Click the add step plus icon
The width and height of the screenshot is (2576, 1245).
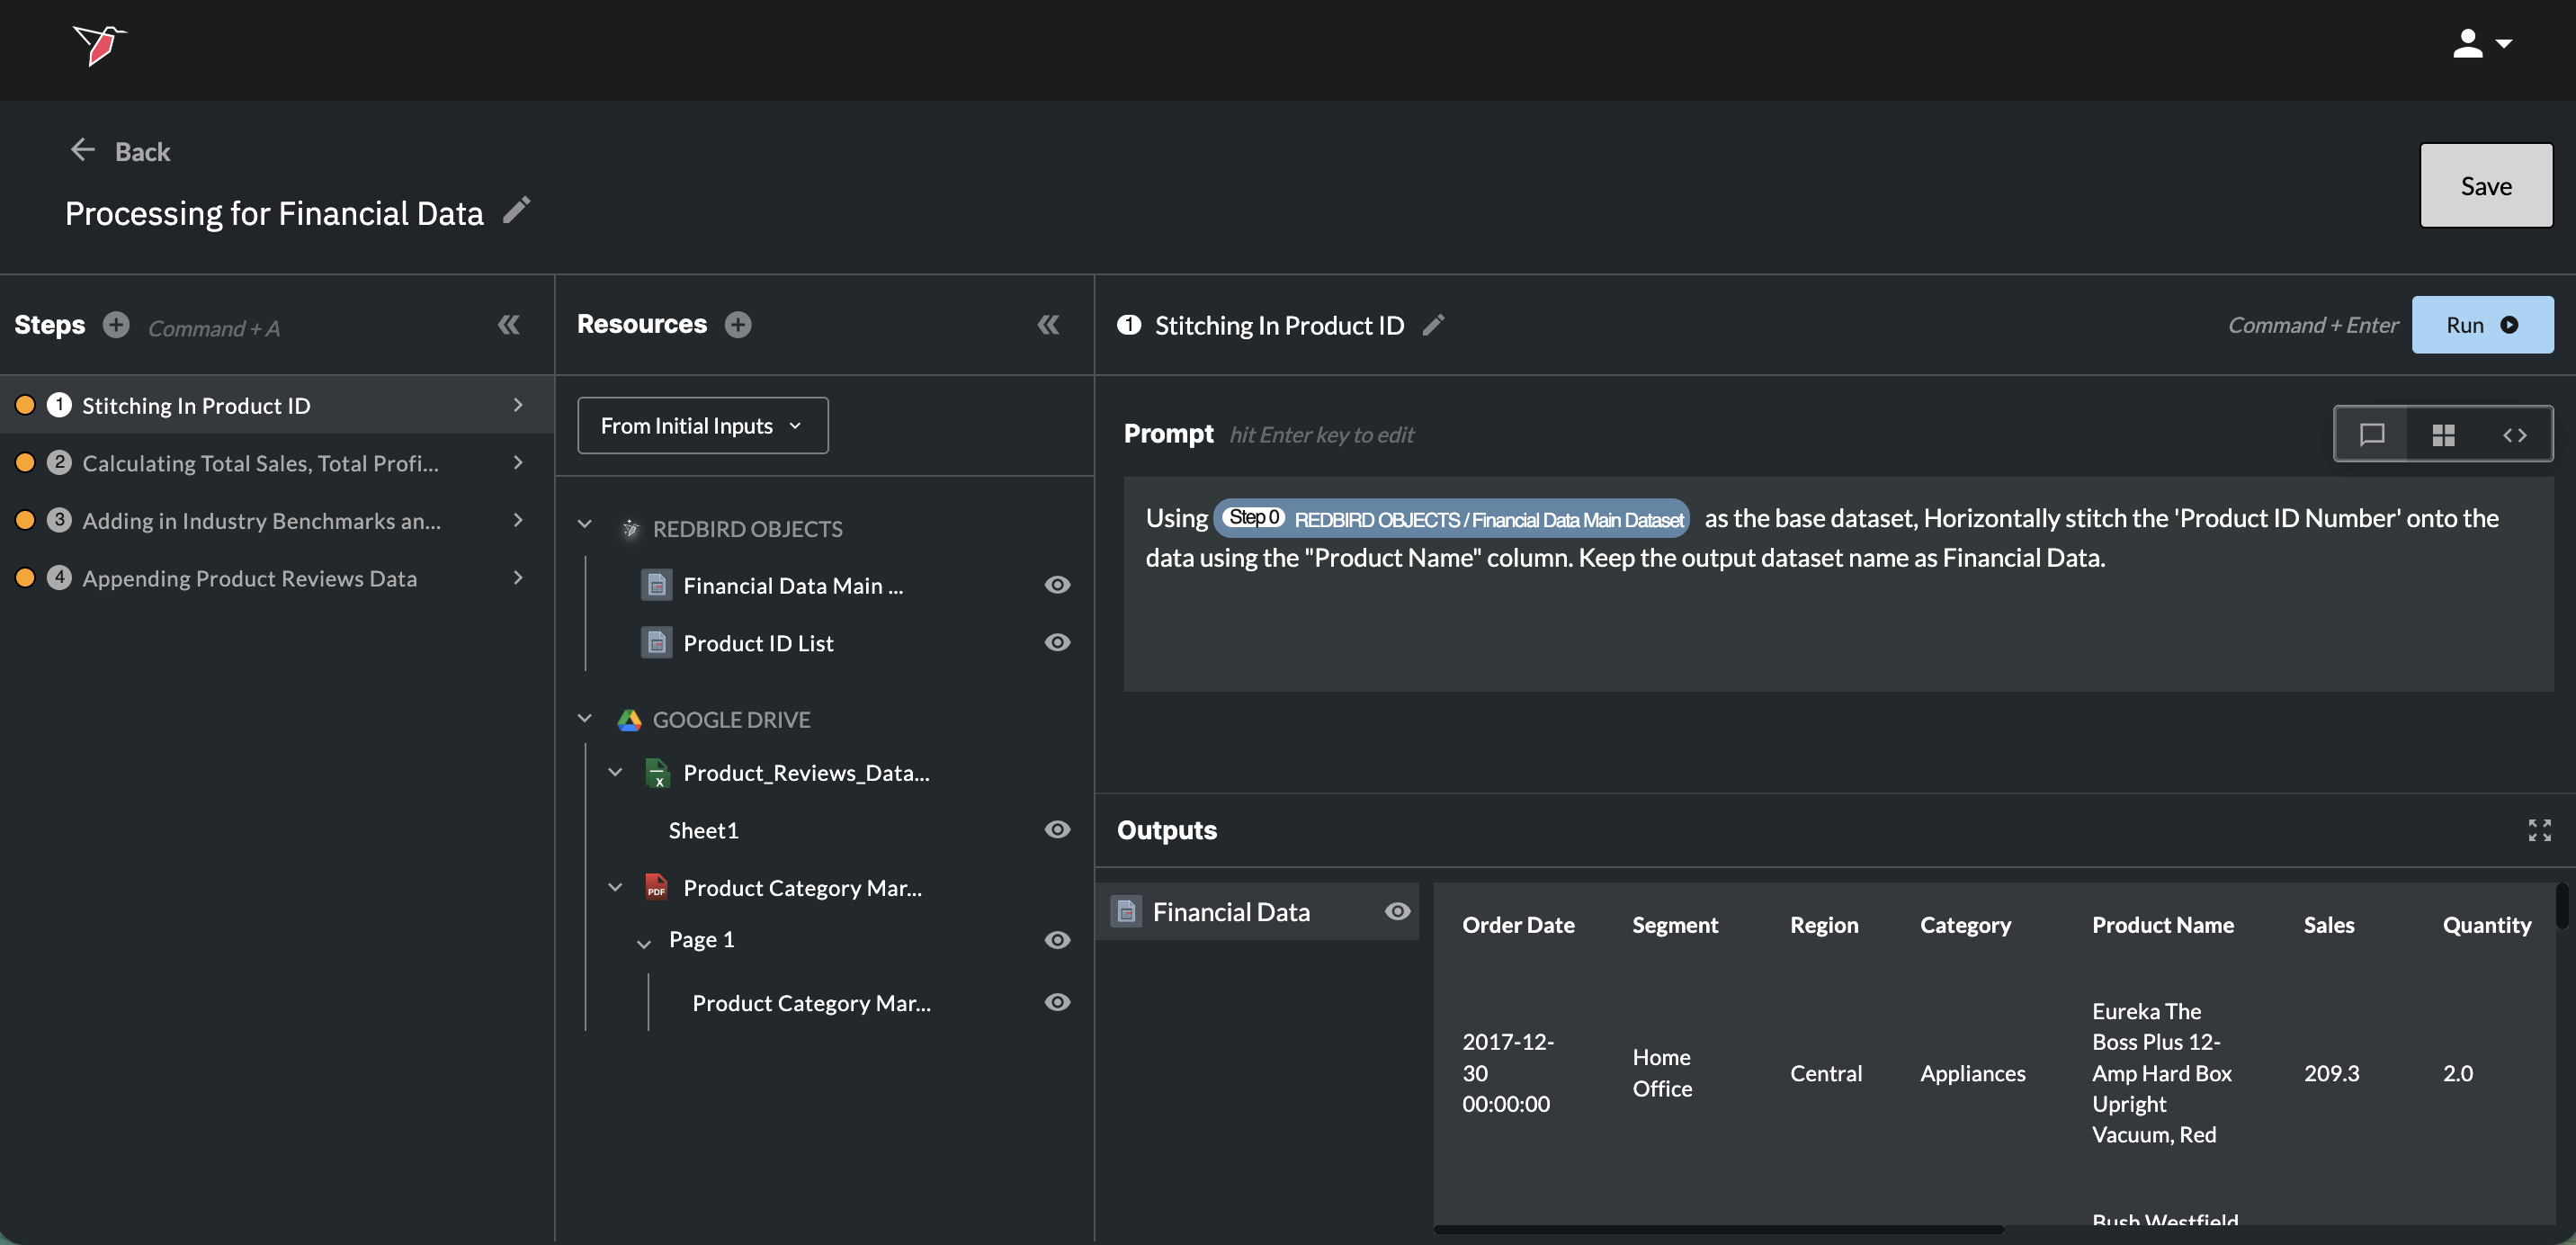(x=116, y=325)
